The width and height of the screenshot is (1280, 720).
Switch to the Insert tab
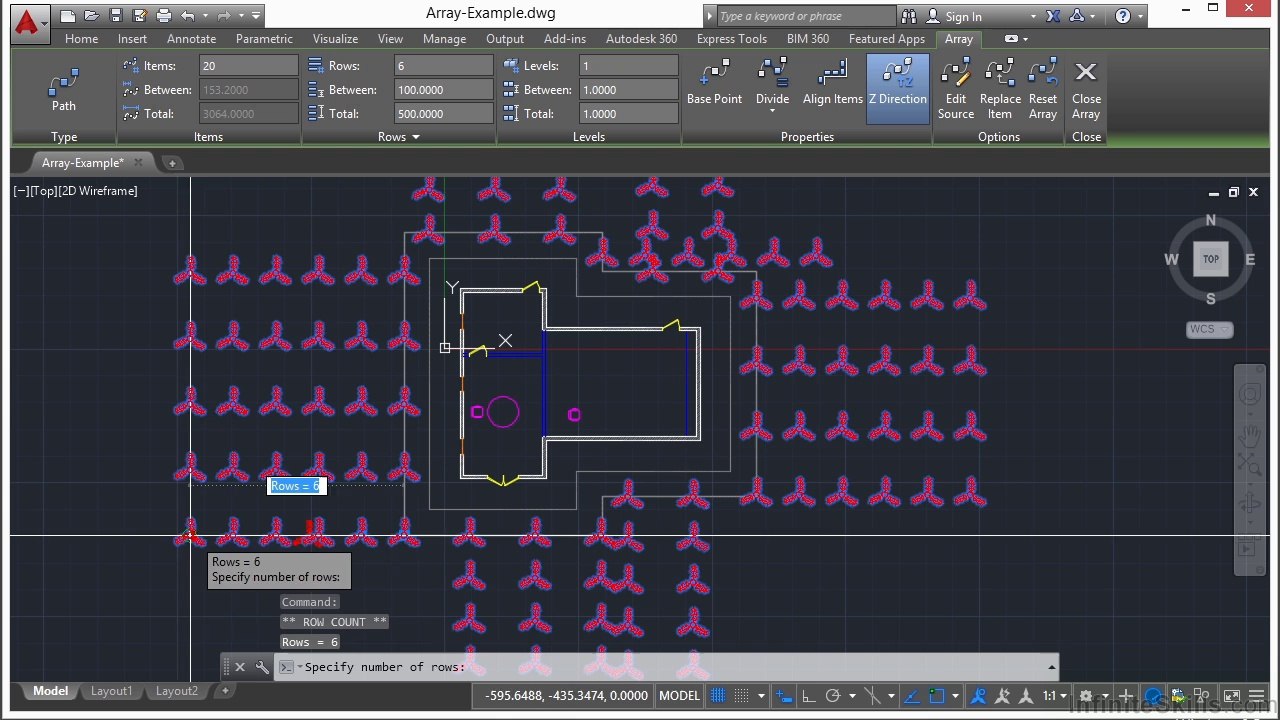click(x=132, y=39)
